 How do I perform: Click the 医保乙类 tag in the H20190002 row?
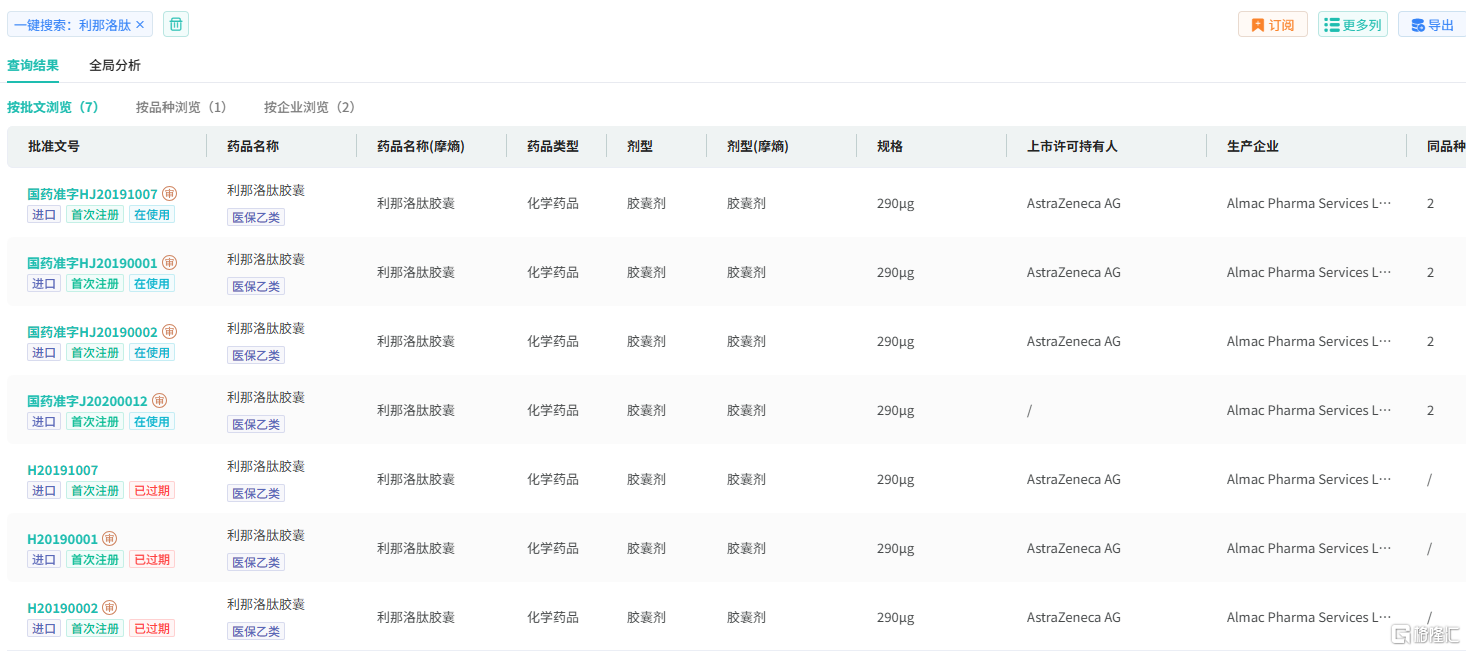(x=256, y=631)
